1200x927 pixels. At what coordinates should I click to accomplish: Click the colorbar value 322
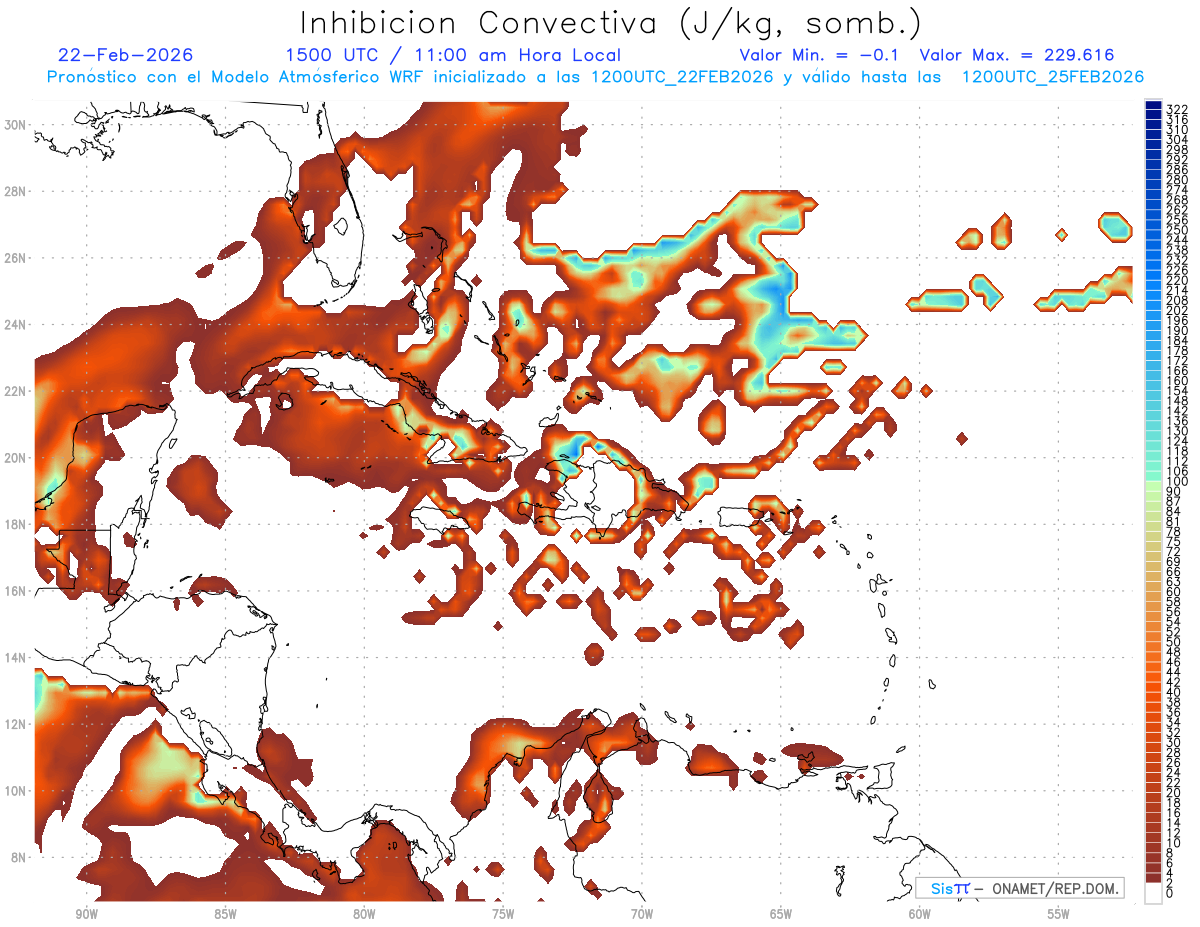click(1176, 109)
